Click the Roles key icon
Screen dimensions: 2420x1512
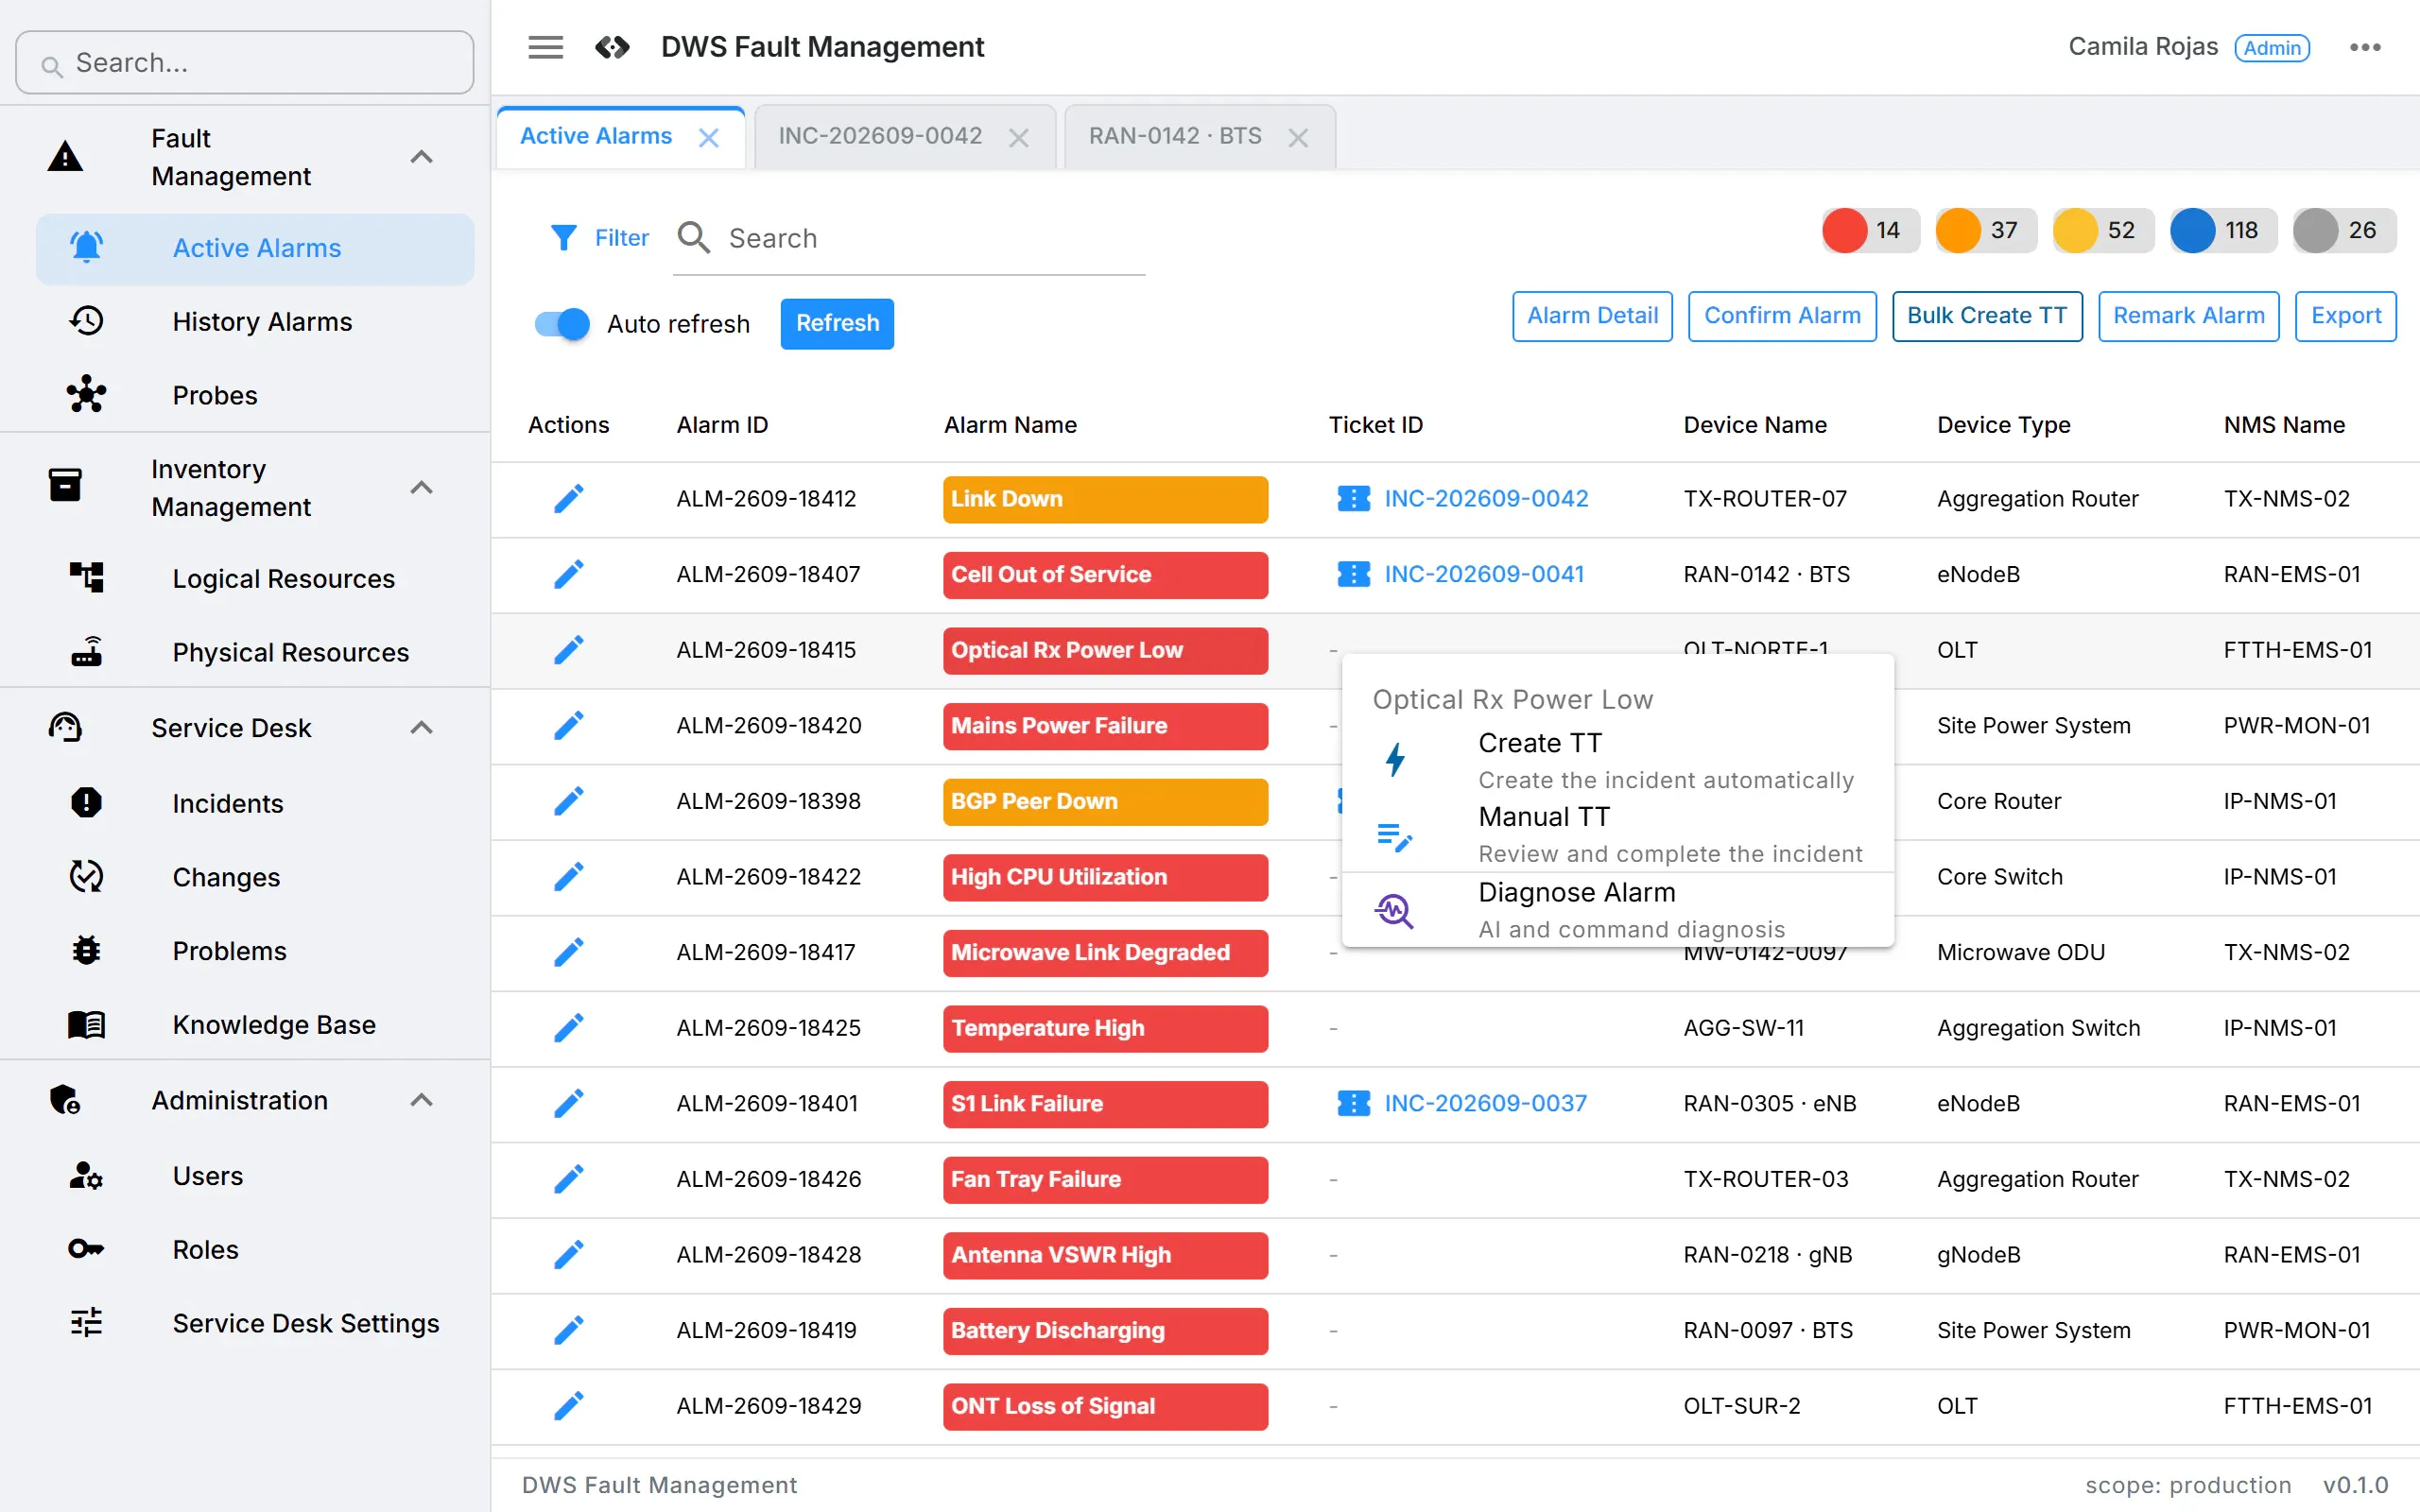pos(87,1249)
